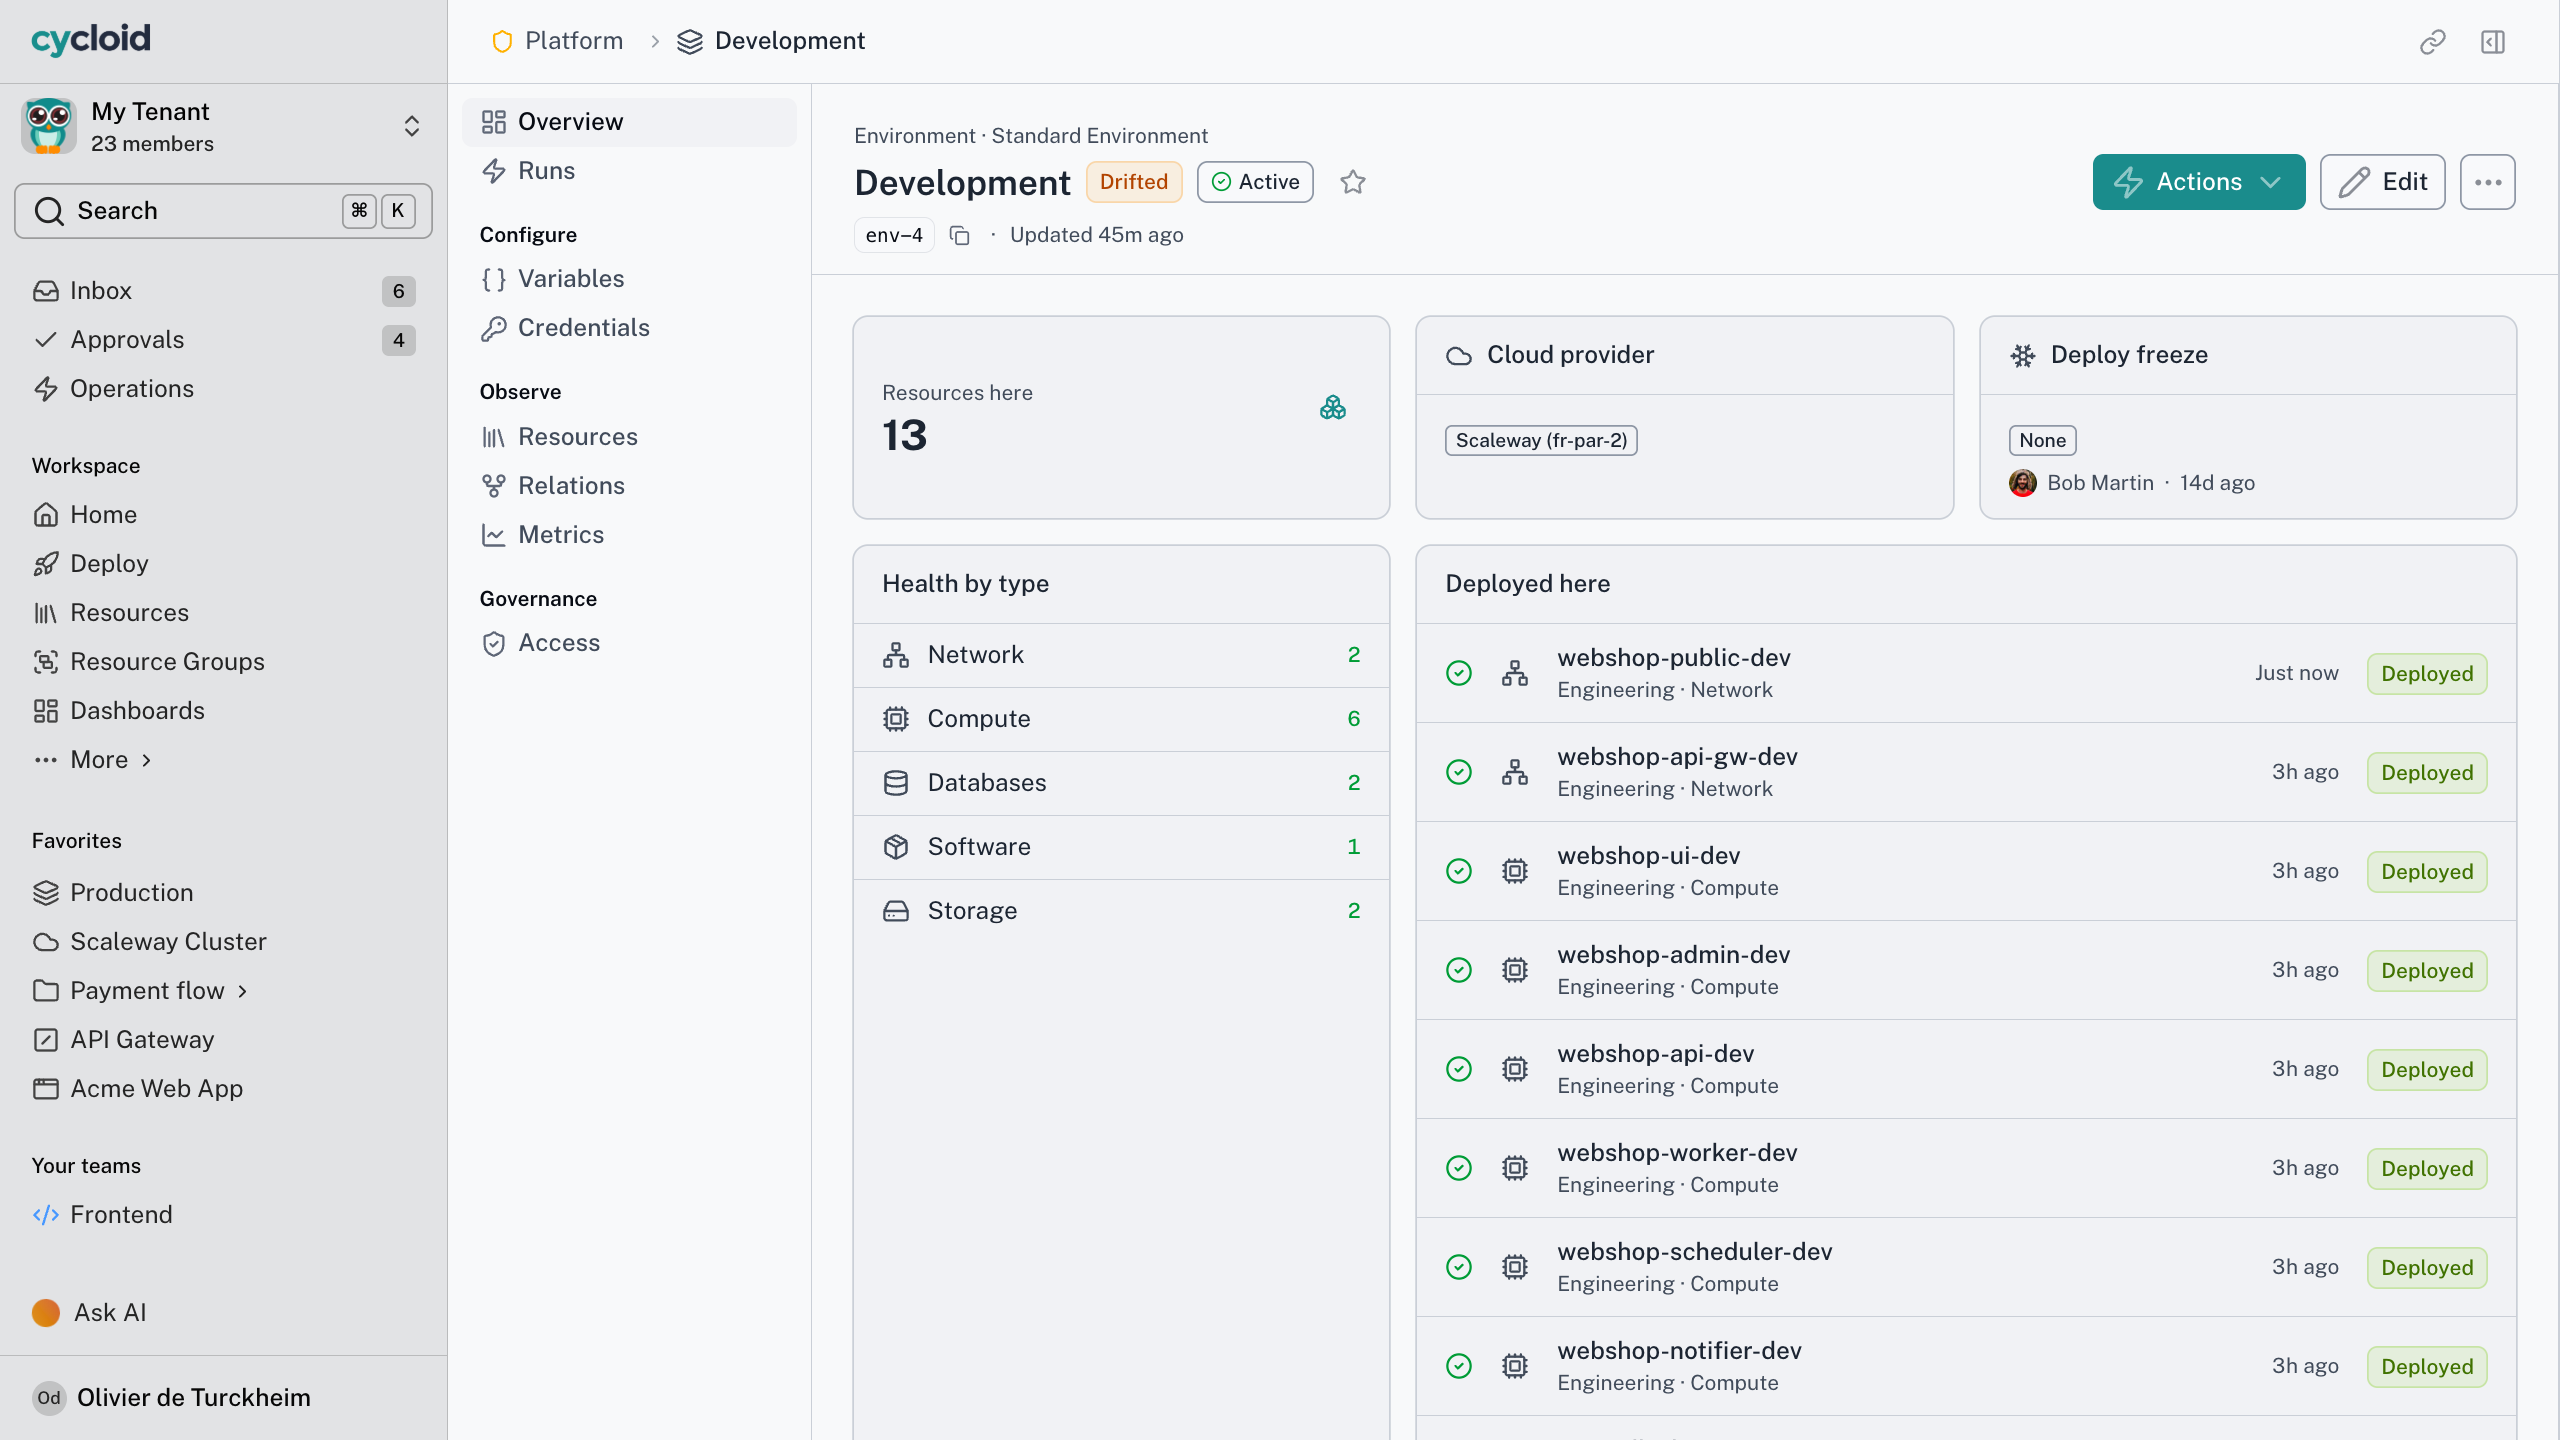The width and height of the screenshot is (2560, 1440).
Task: Toggle the side panel icon in header
Action: coord(2493,41)
